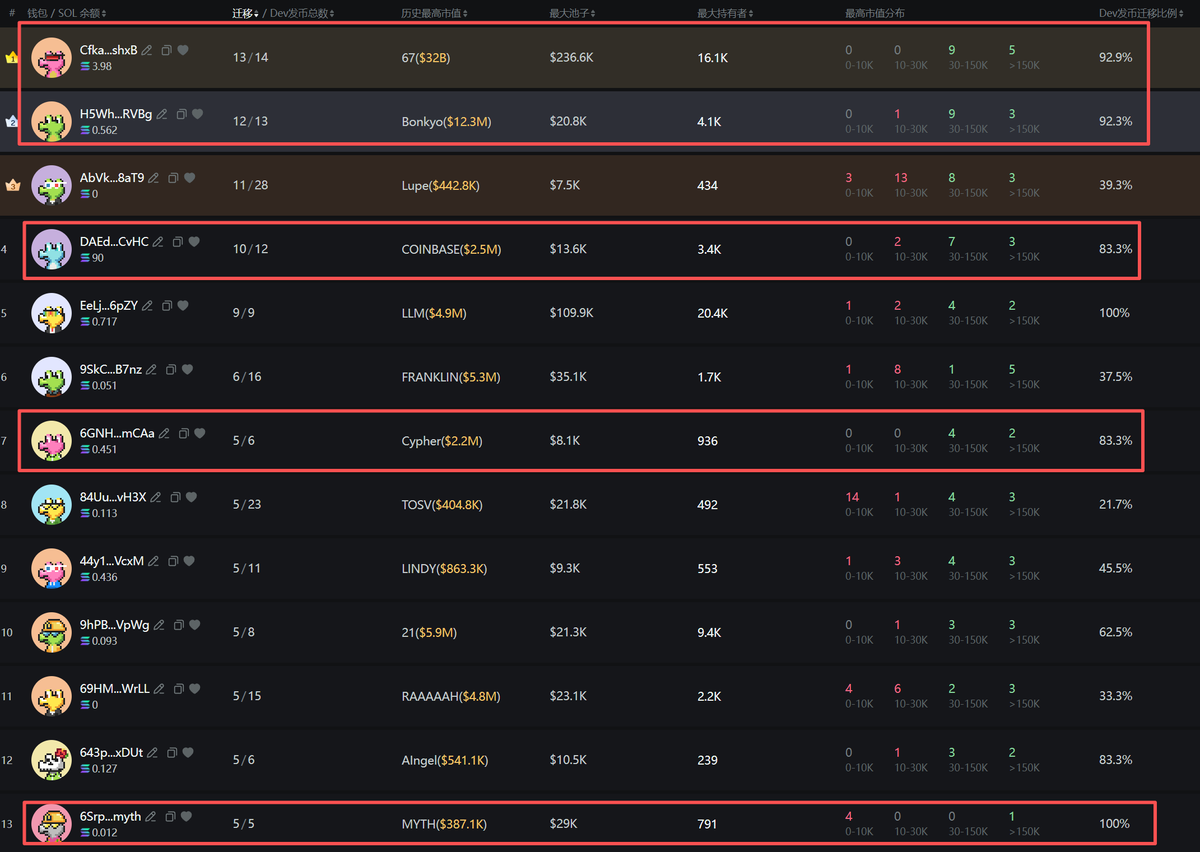
Task: Click the 643p...xDUt wallet avatar
Action: (51, 760)
